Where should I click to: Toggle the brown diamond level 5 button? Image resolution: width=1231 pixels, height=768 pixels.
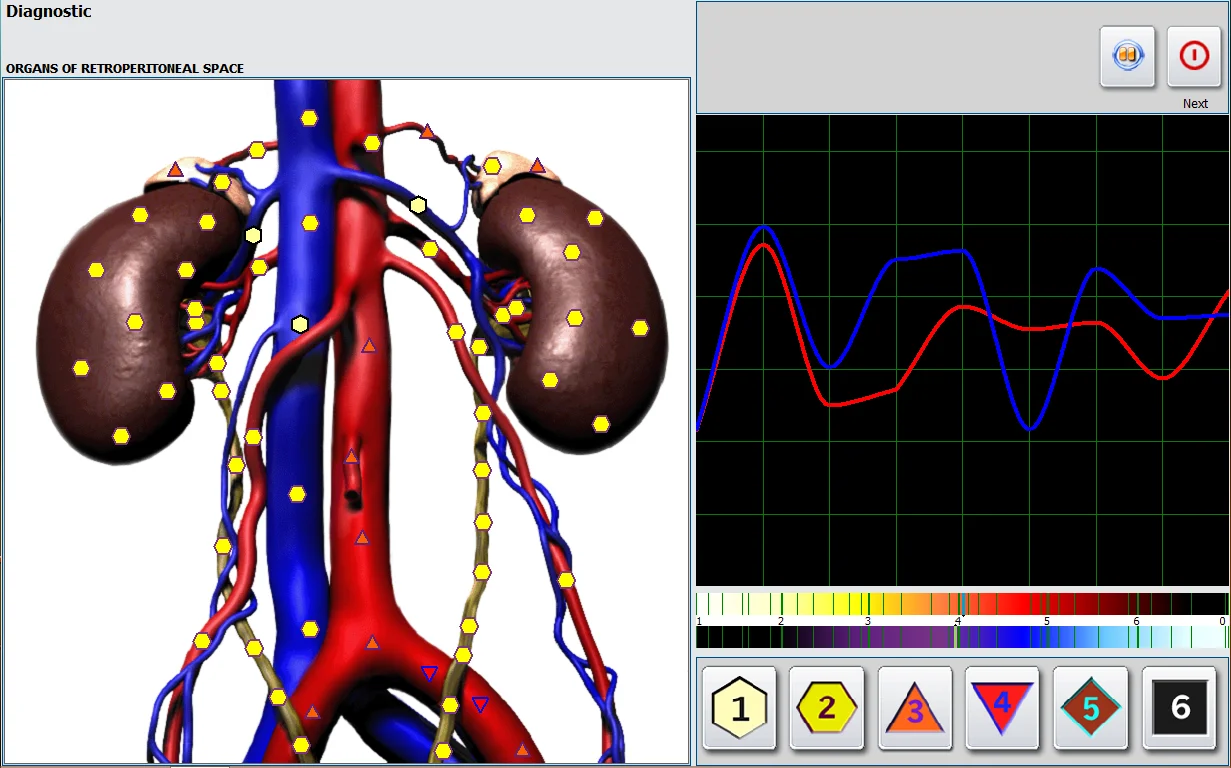(x=1091, y=708)
